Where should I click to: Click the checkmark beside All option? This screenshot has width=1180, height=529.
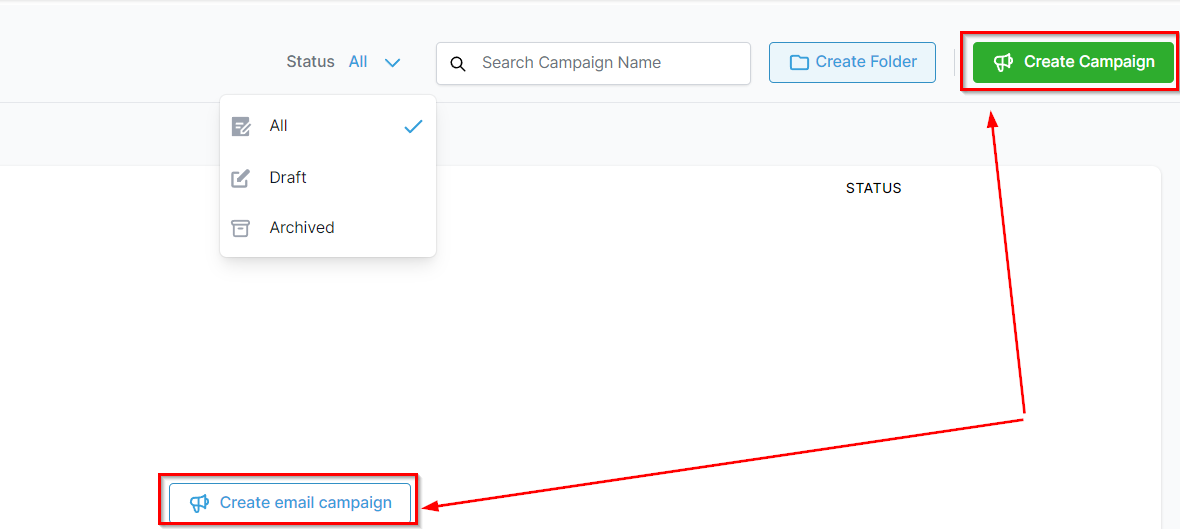pos(413,127)
